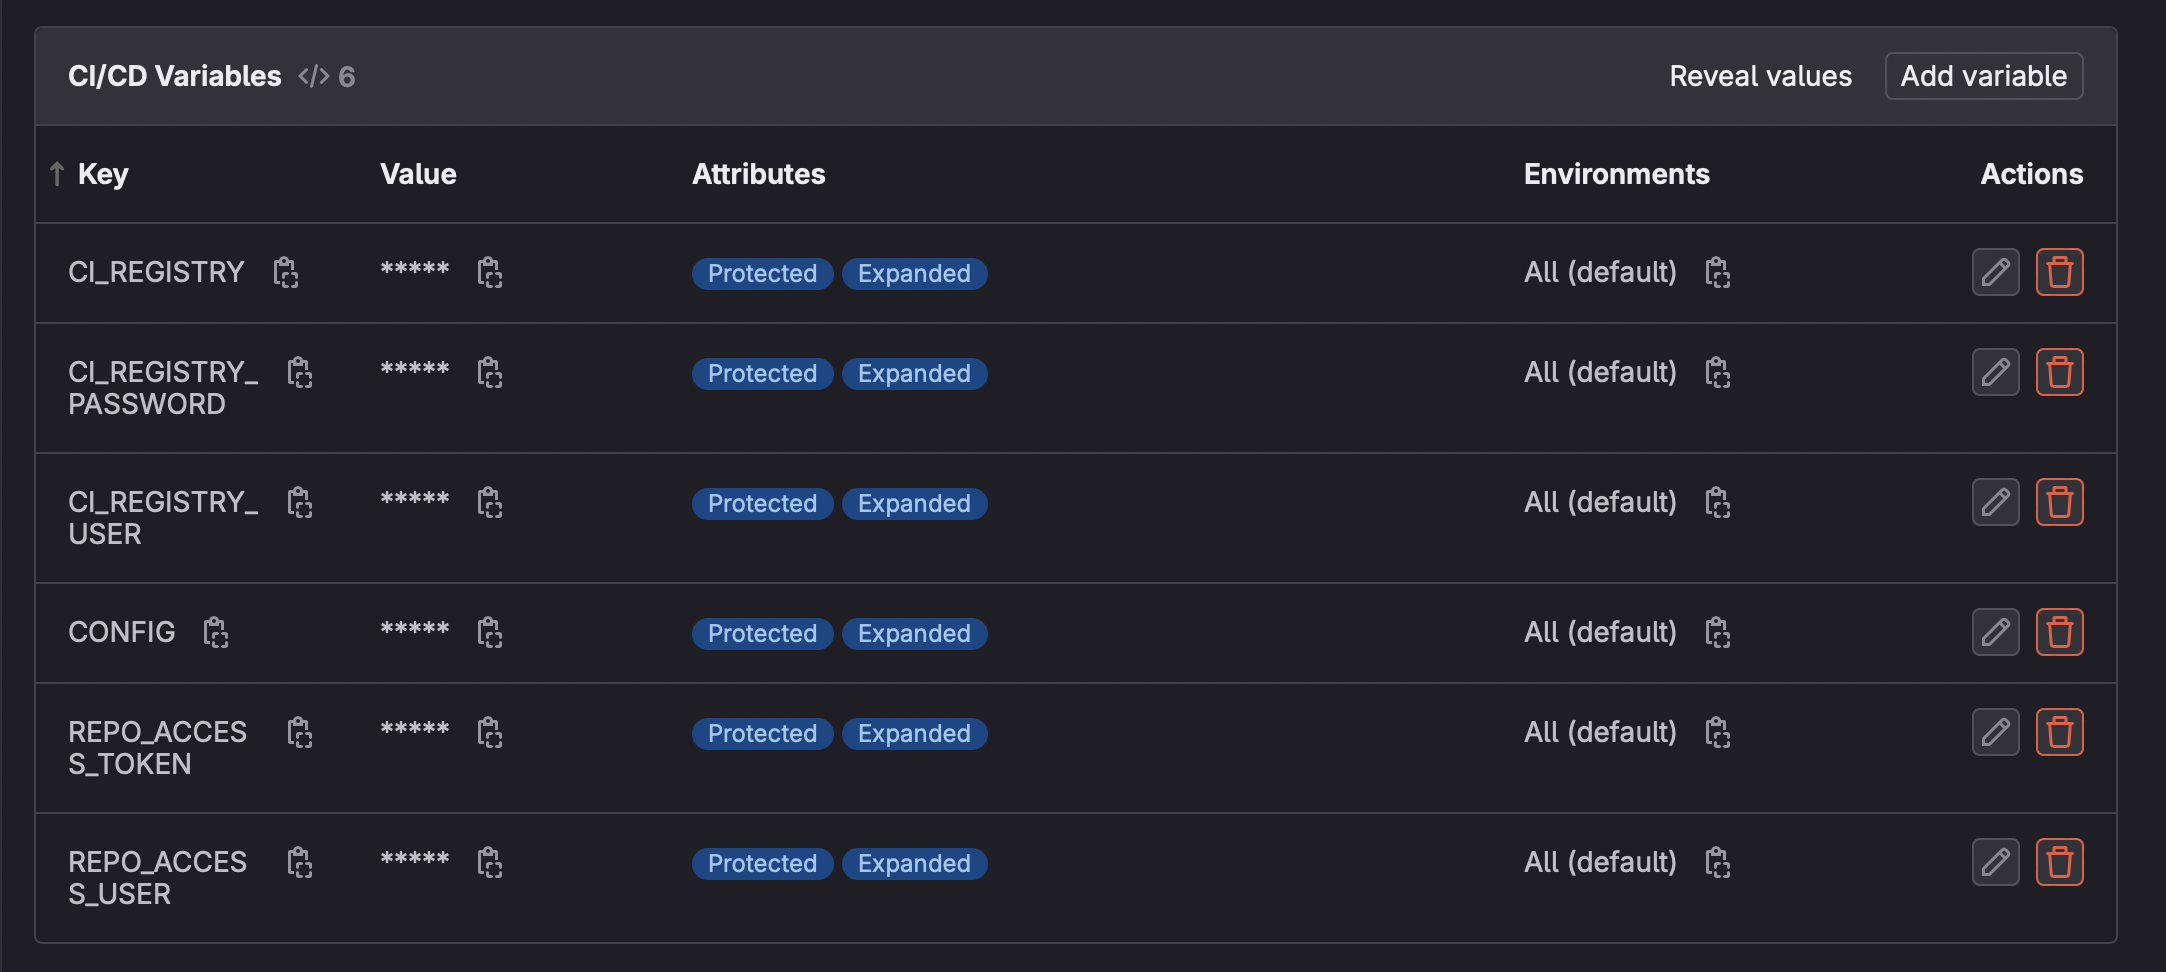This screenshot has height=972, width=2166.
Task: Edit the CONFIG variable
Action: 1995,632
